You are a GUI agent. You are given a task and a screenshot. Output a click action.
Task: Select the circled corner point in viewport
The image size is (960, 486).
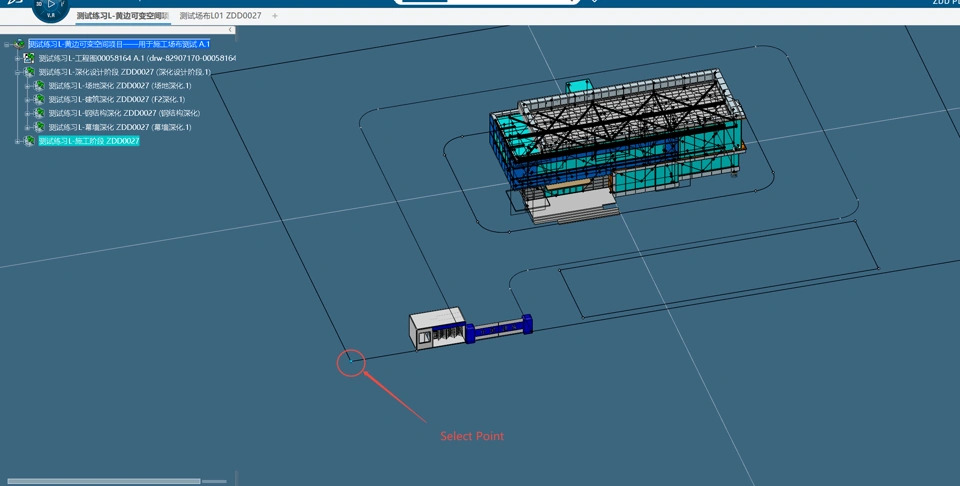tap(350, 361)
